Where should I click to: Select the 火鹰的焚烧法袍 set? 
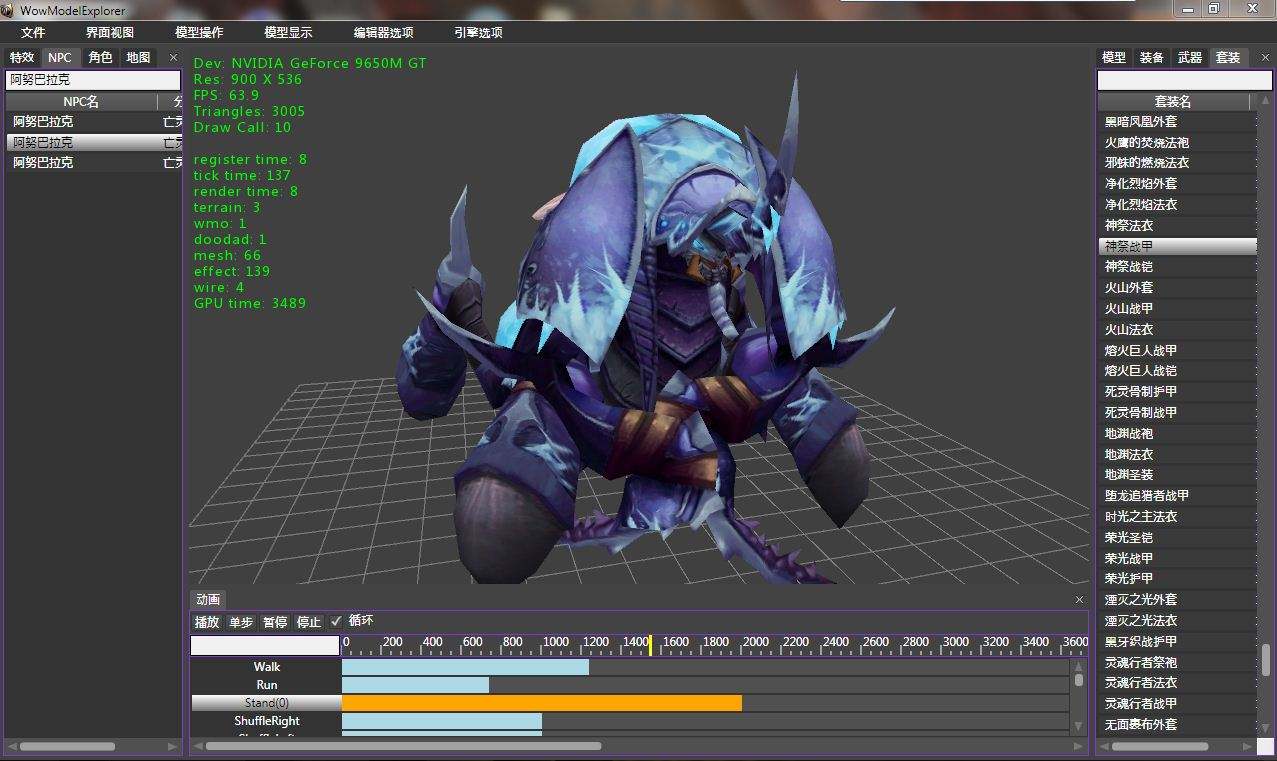point(1177,142)
